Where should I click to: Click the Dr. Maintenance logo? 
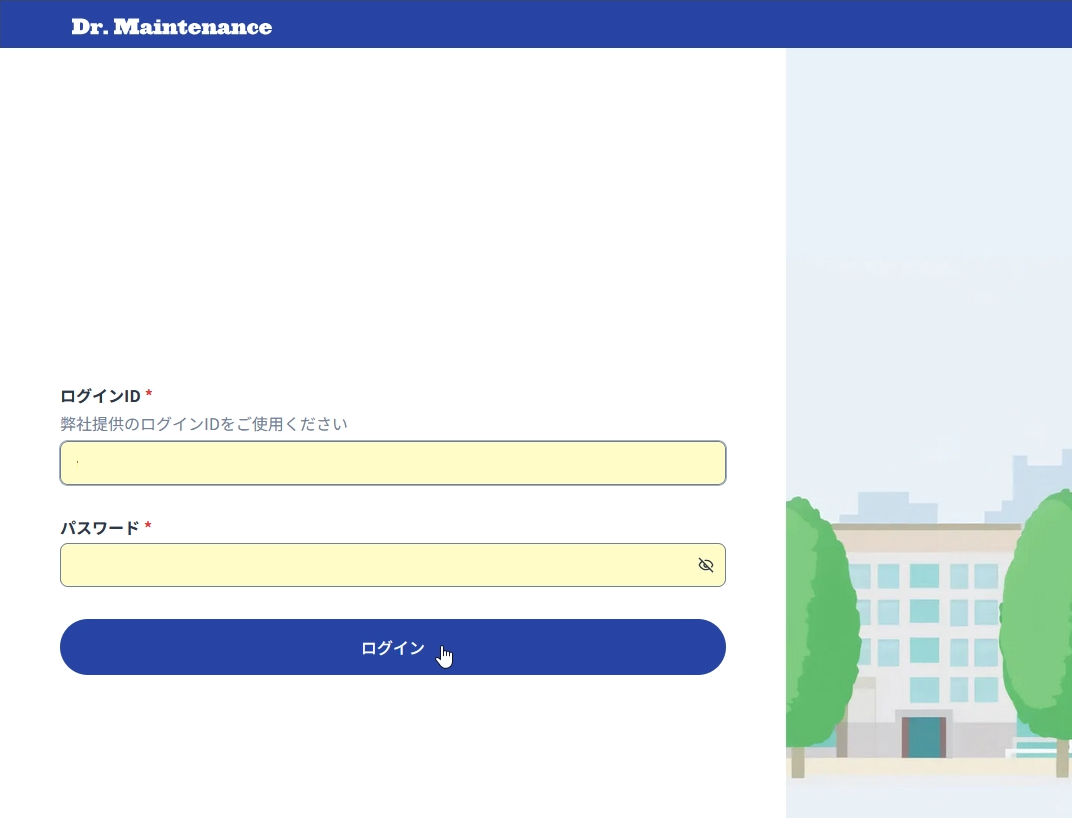(x=172, y=27)
